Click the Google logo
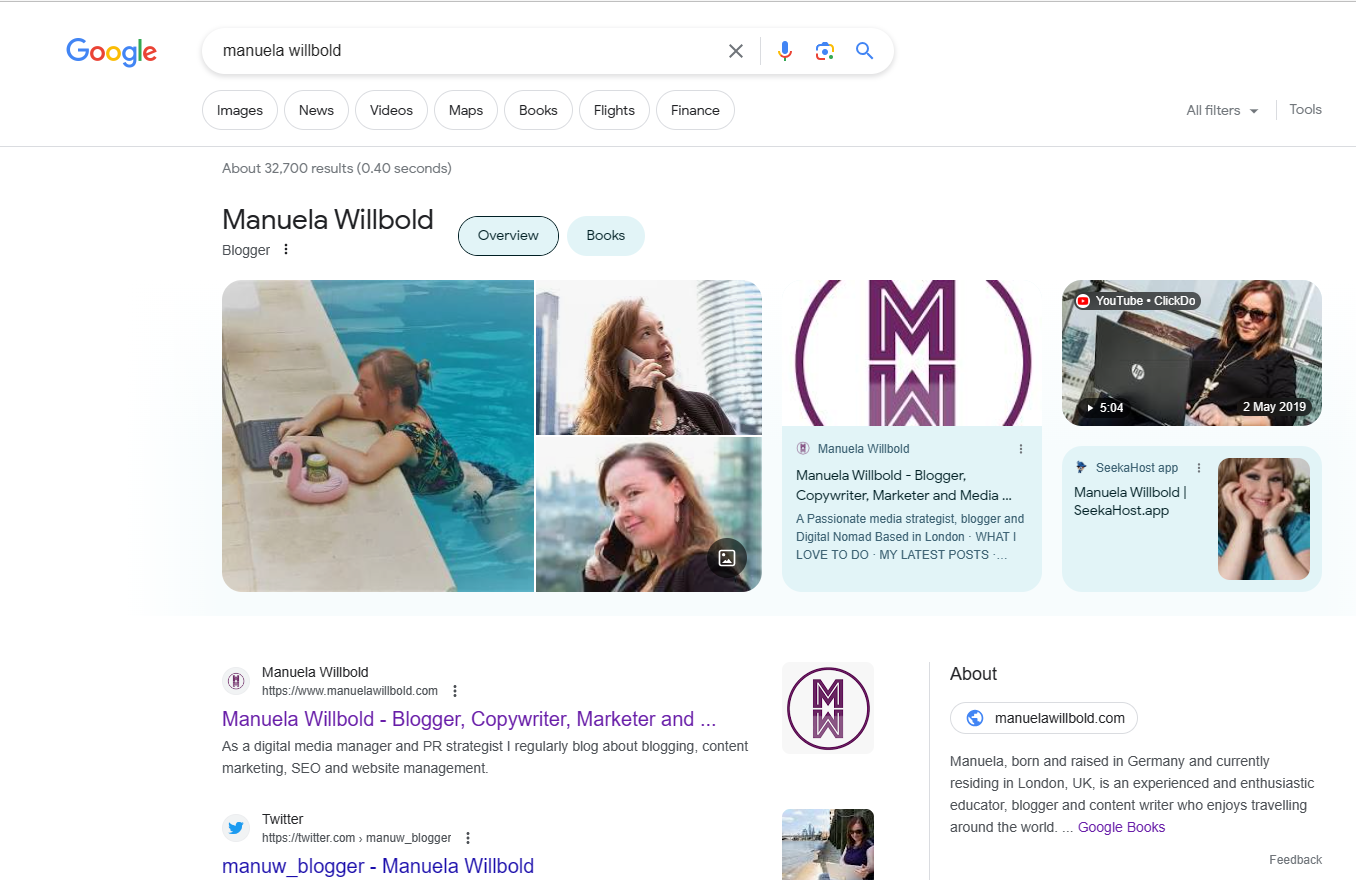This screenshot has height=880, width=1356. pyautogui.click(x=111, y=51)
